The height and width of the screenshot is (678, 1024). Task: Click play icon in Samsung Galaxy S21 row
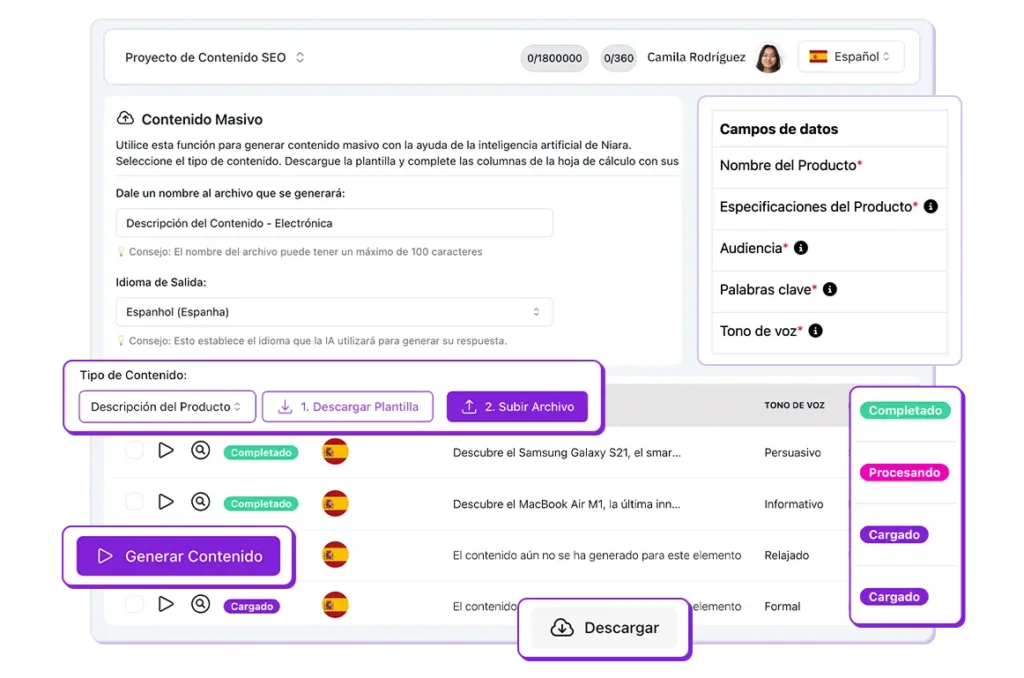coord(166,451)
